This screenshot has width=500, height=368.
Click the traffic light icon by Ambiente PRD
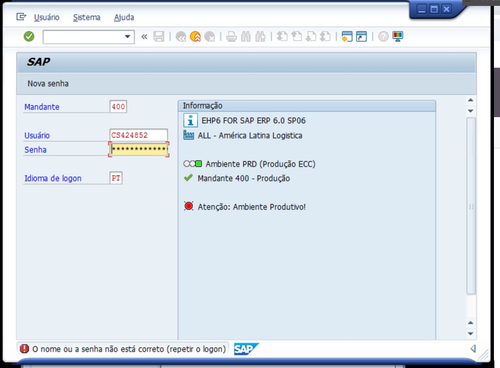coord(193,164)
